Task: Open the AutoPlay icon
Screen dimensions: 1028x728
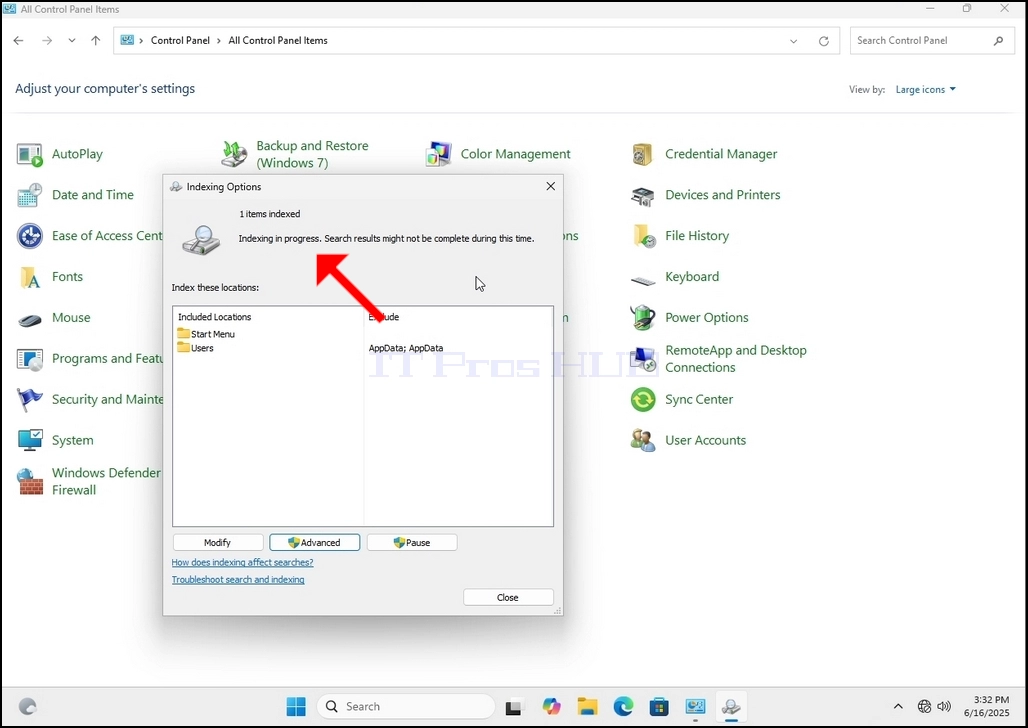Action: click(x=30, y=155)
